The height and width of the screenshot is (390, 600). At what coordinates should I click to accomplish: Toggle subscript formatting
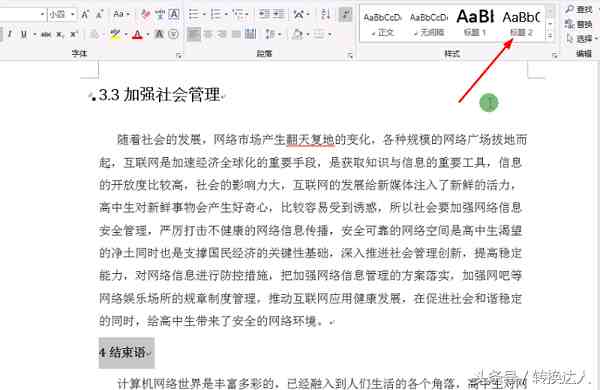60,34
